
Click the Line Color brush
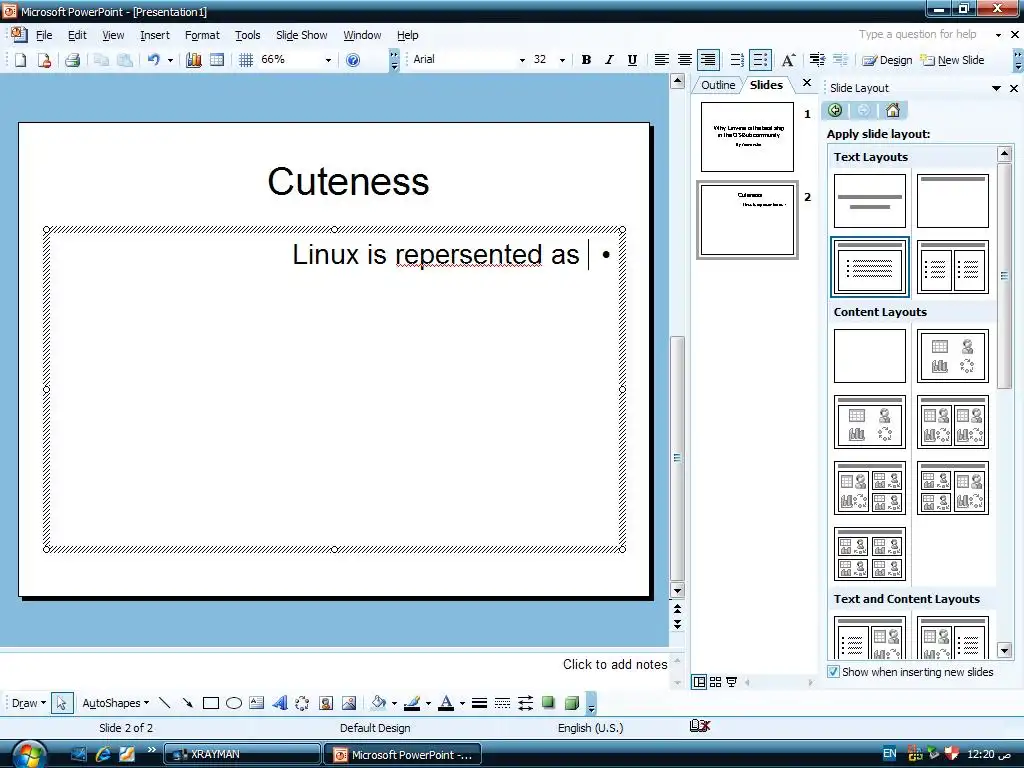click(412, 703)
